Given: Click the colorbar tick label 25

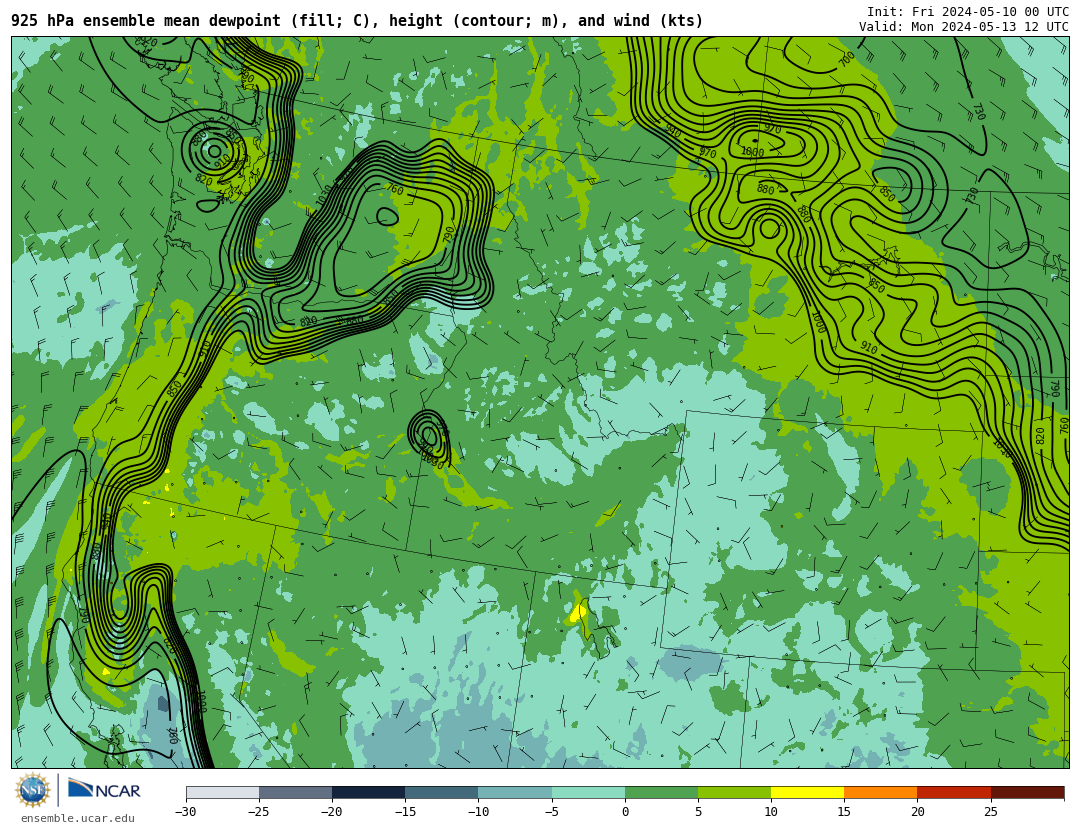Looking at the screenshot, I should tap(990, 812).
